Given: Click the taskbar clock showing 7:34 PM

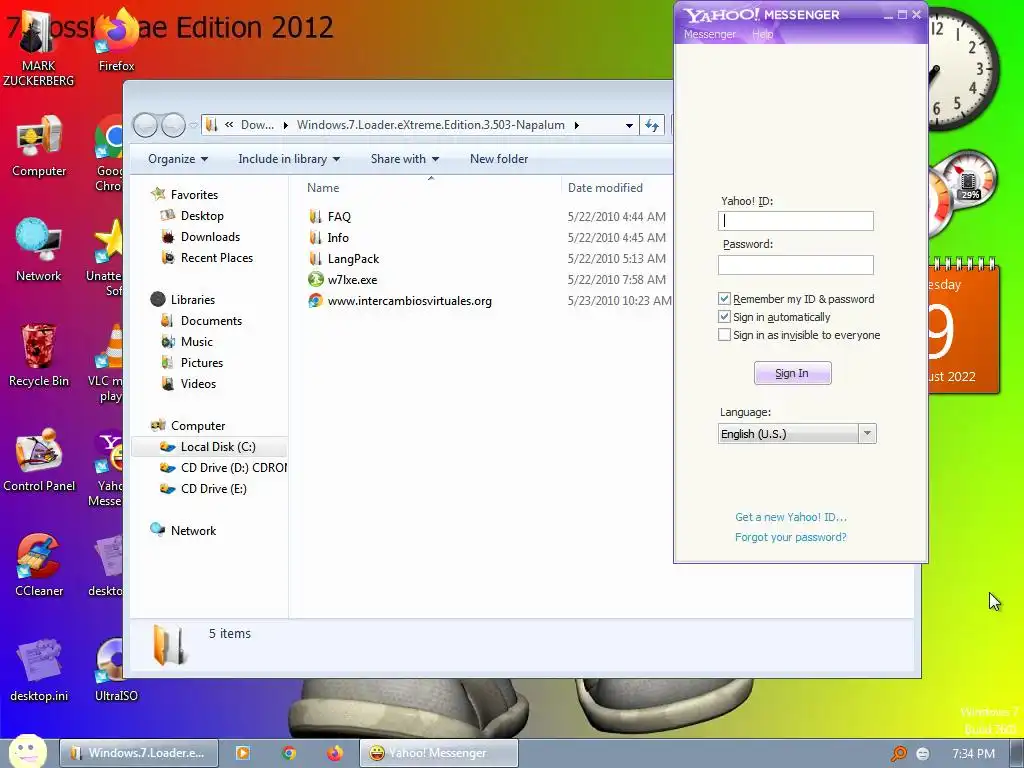Looking at the screenshot, I should (x=973, y=754).
